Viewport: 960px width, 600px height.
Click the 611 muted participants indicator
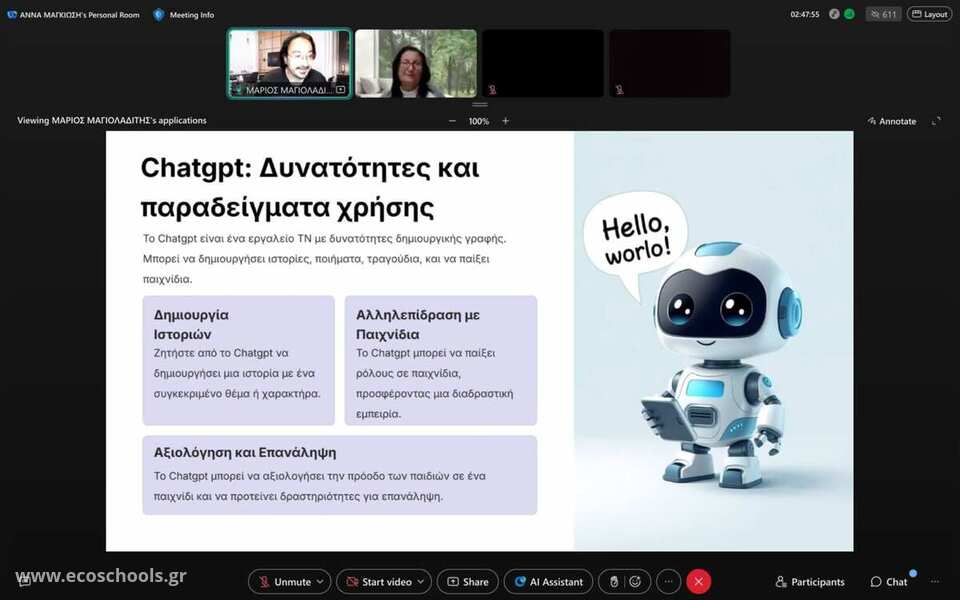(883, 14)
